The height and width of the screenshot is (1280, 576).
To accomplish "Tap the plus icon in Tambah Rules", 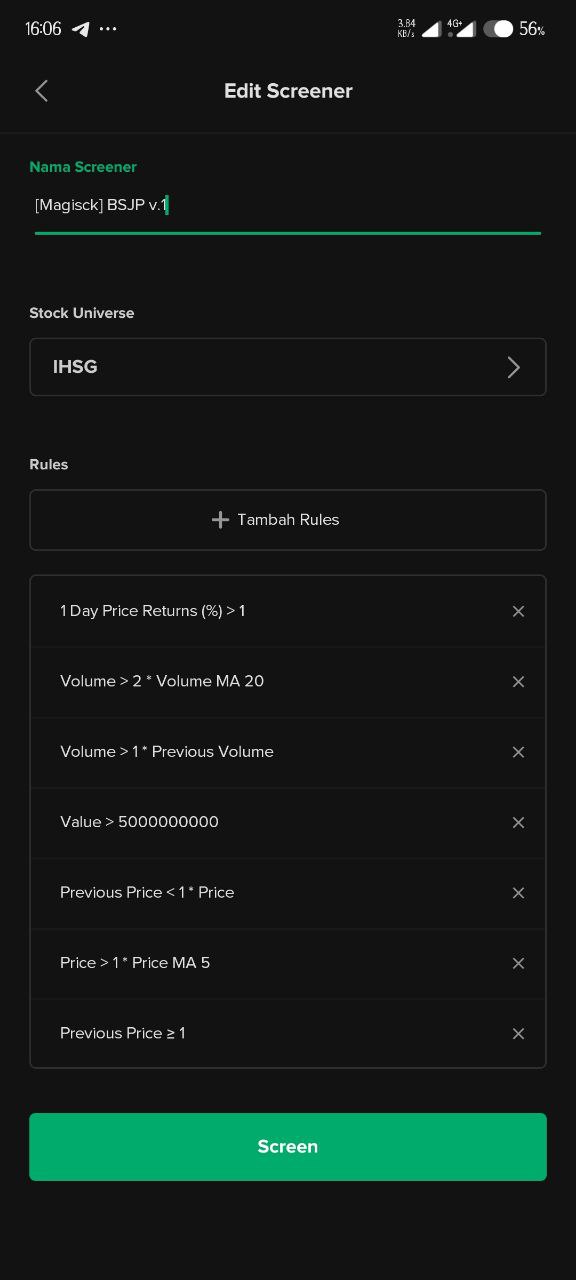I will [221, 520].
